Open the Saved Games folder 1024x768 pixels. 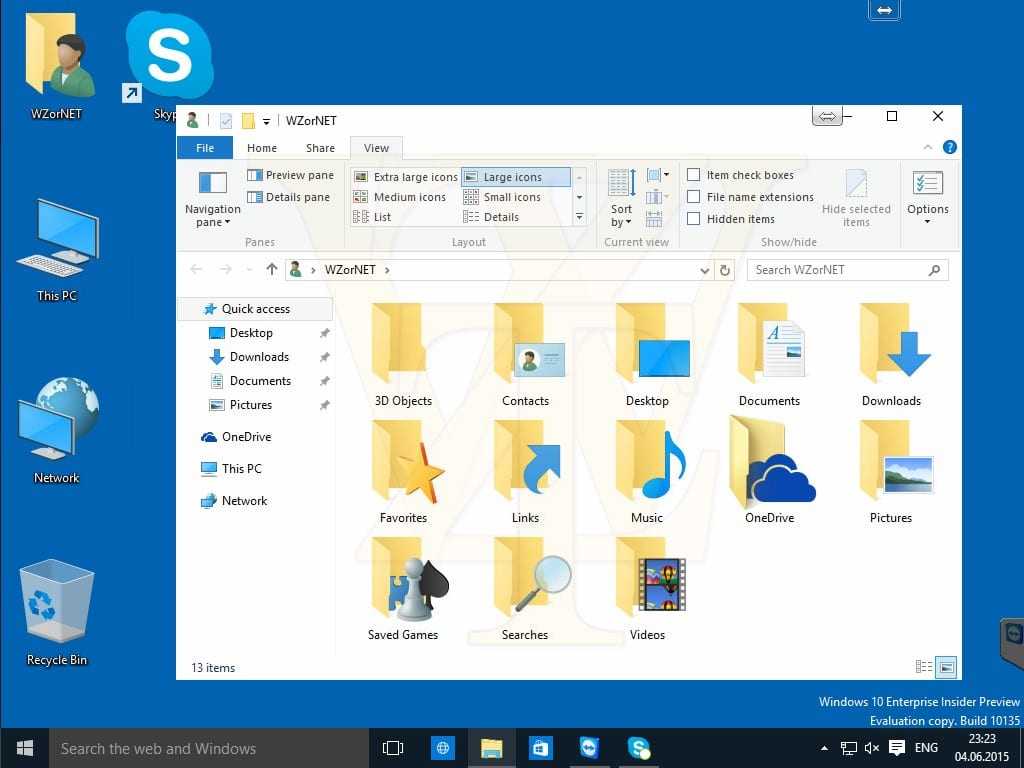(x=403, y=590)
